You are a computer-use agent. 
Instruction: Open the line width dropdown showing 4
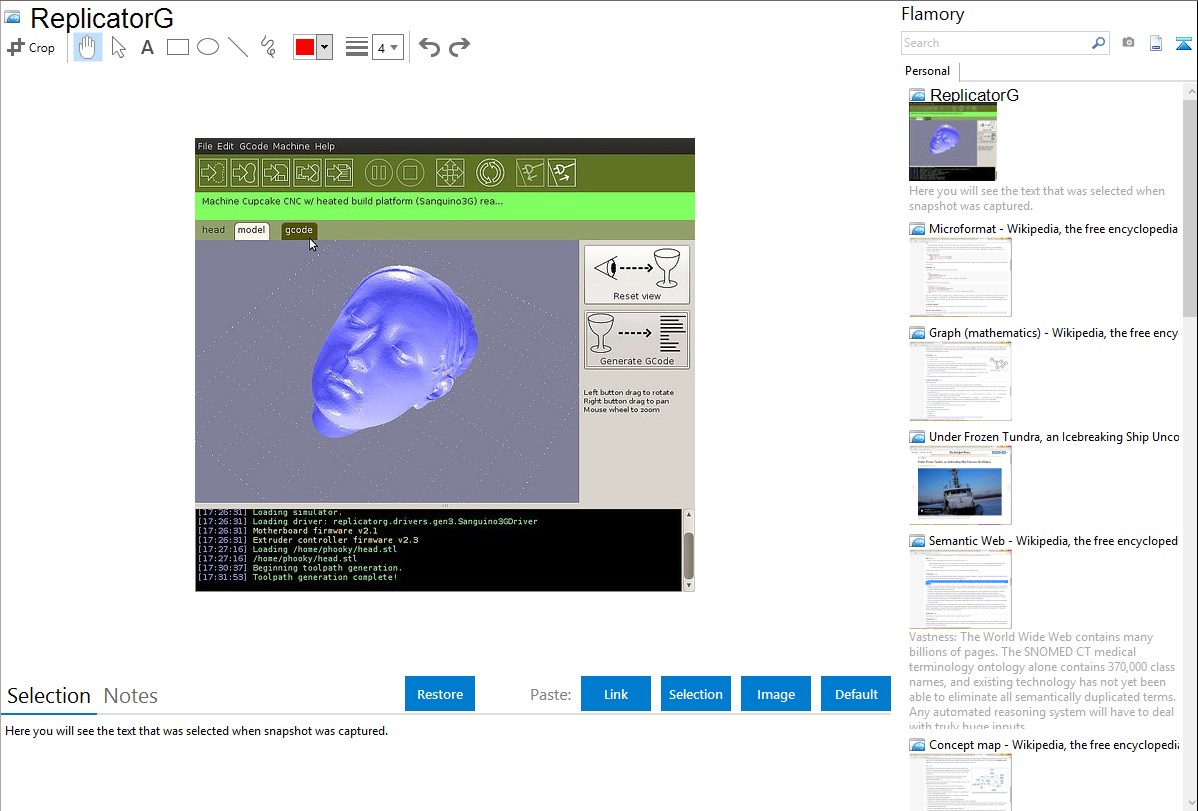coord(387,47)
